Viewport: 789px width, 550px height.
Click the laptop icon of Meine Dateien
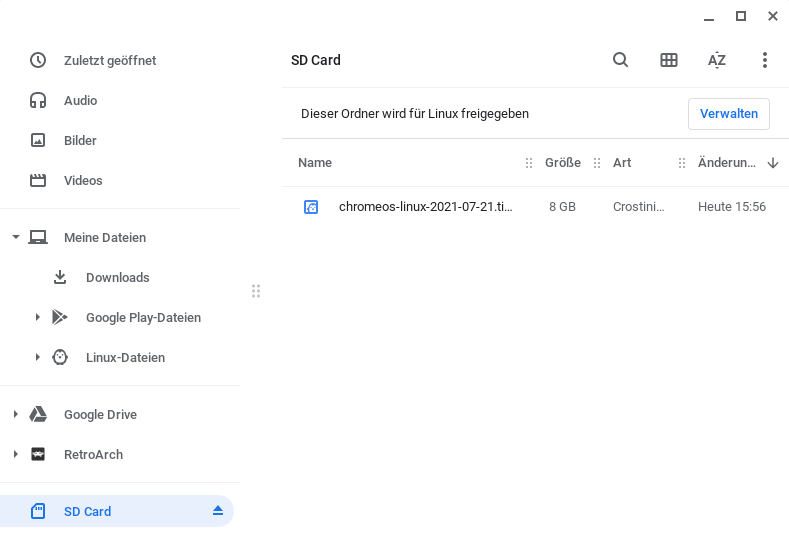(x=38, y=237)
